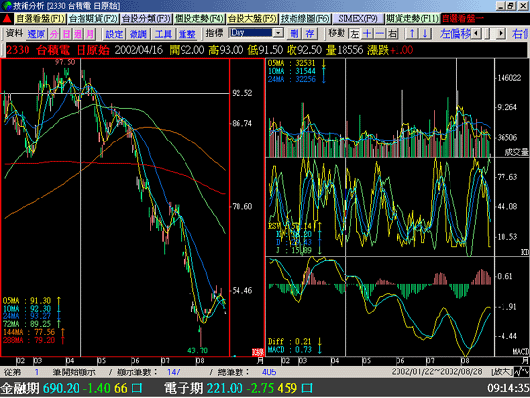Toggle the 週 weekly-period button
The height and width of the screenshot is (398, 530).
pyautogui.click(x=78, y=33)
